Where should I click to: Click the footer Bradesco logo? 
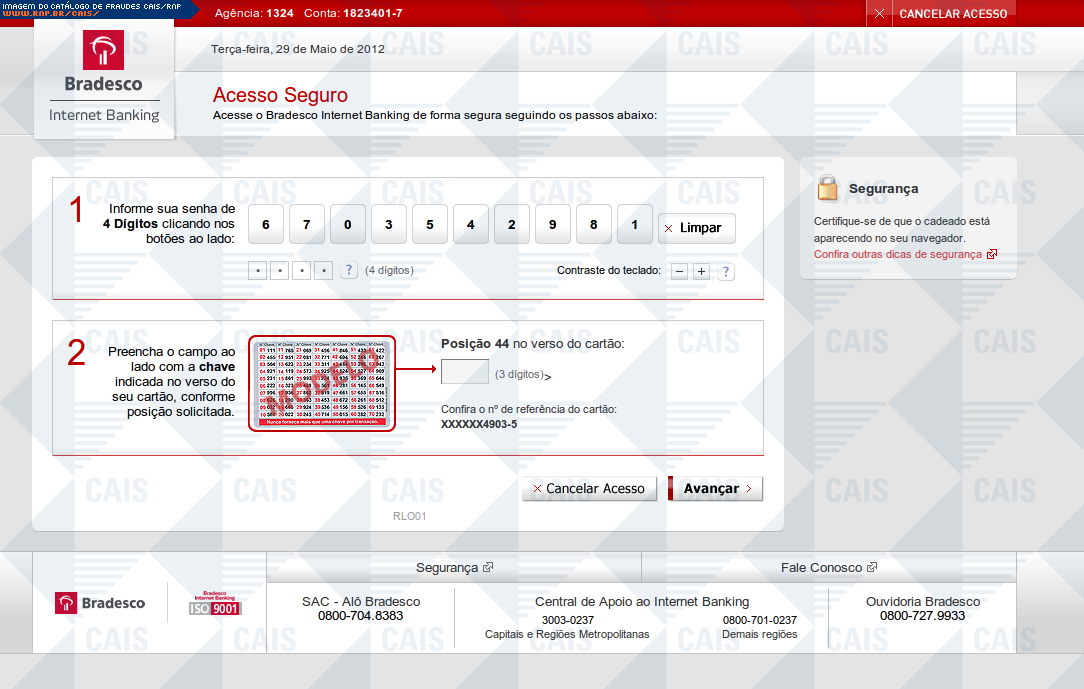tap(100, 603)
